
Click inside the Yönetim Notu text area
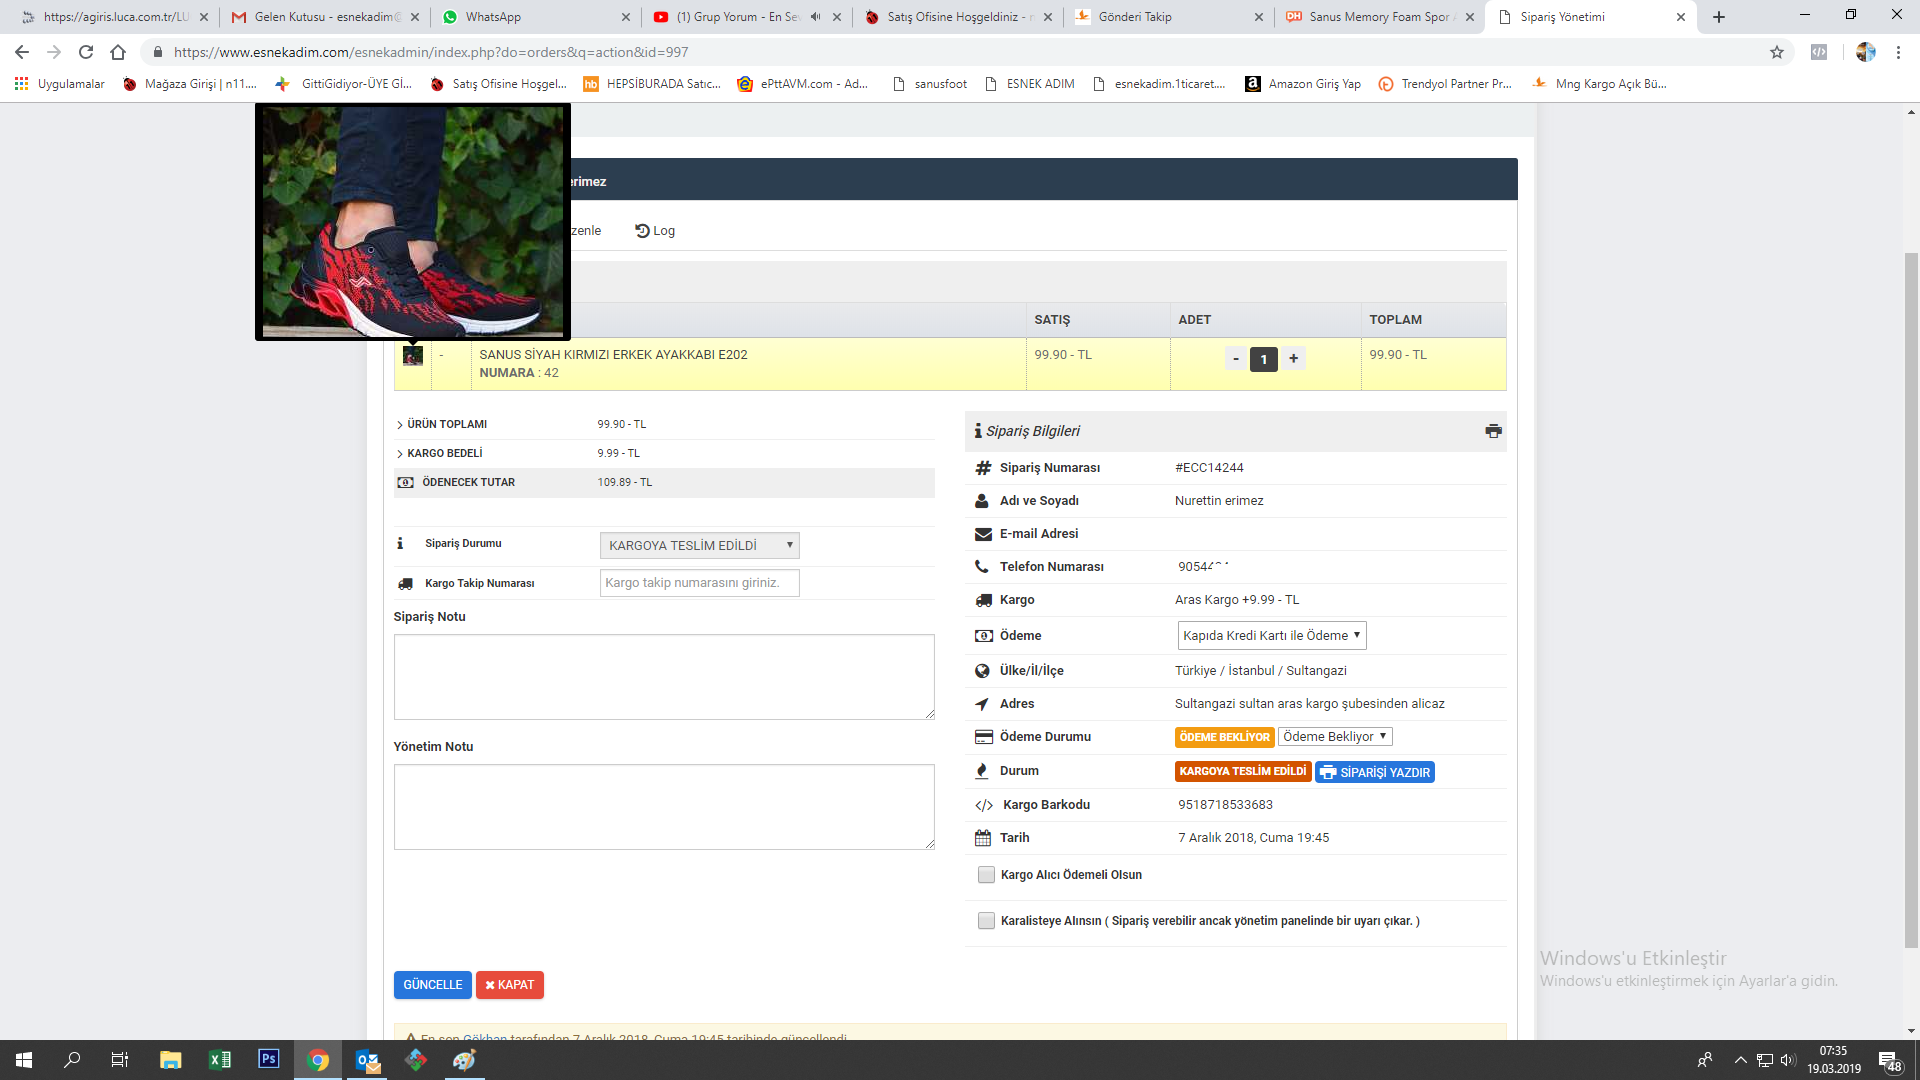point(664,807)
